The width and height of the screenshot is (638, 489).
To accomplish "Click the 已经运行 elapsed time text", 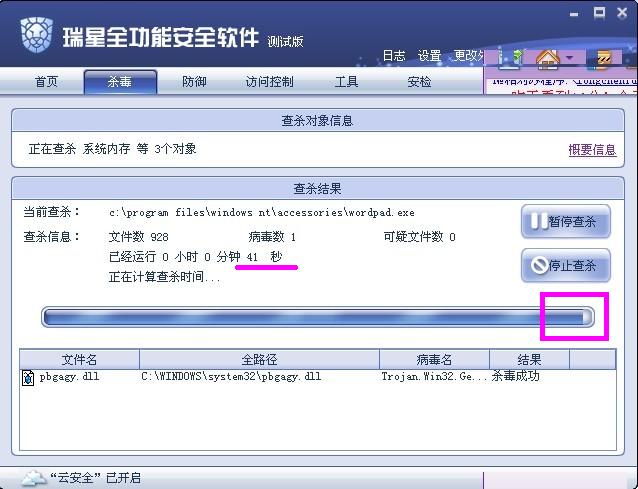I will point(195,257).
